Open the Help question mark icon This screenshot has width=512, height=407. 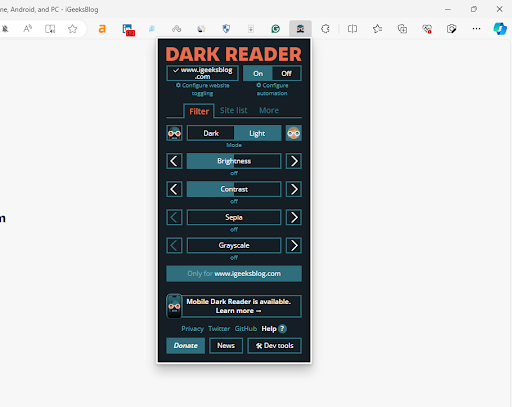coord(282,329)
